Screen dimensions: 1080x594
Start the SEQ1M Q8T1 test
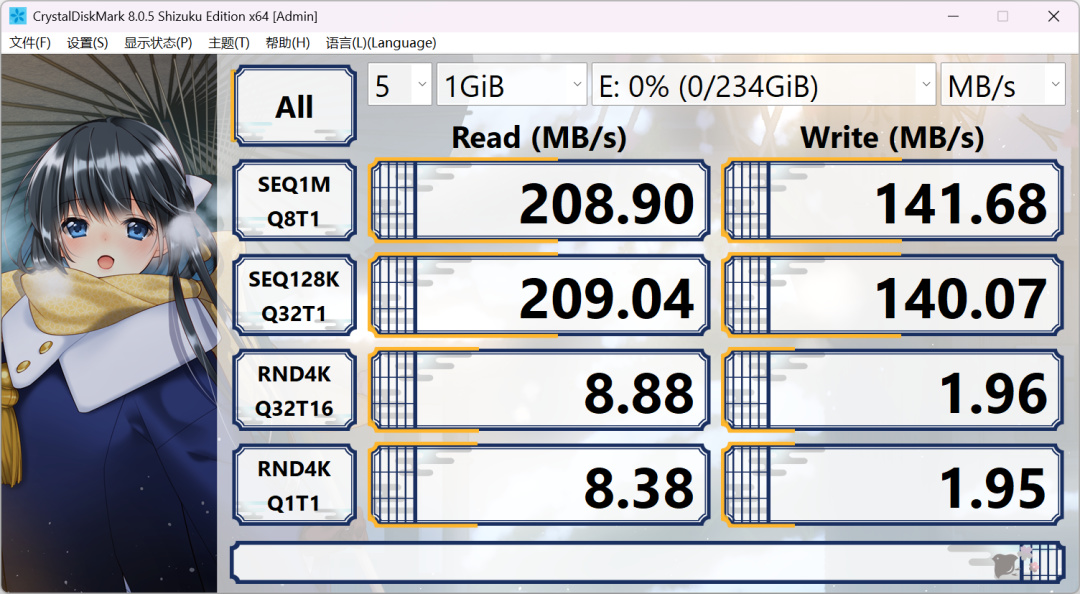tap(294, 201)
